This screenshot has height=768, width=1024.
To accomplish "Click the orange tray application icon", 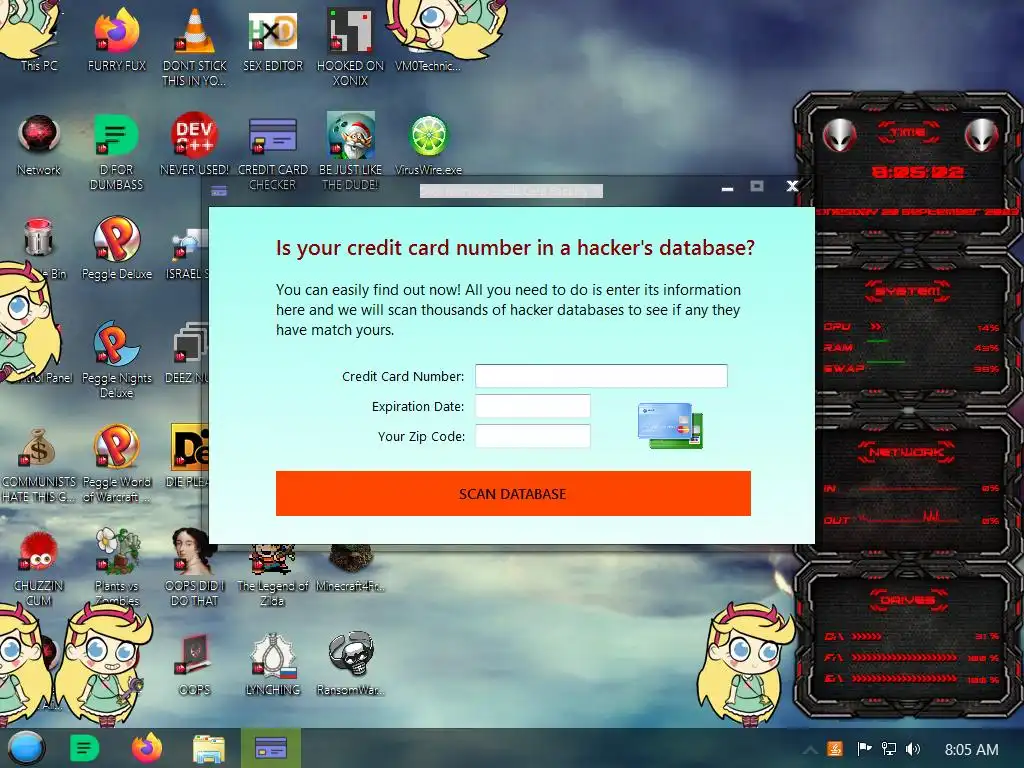I will click(835, 748).
